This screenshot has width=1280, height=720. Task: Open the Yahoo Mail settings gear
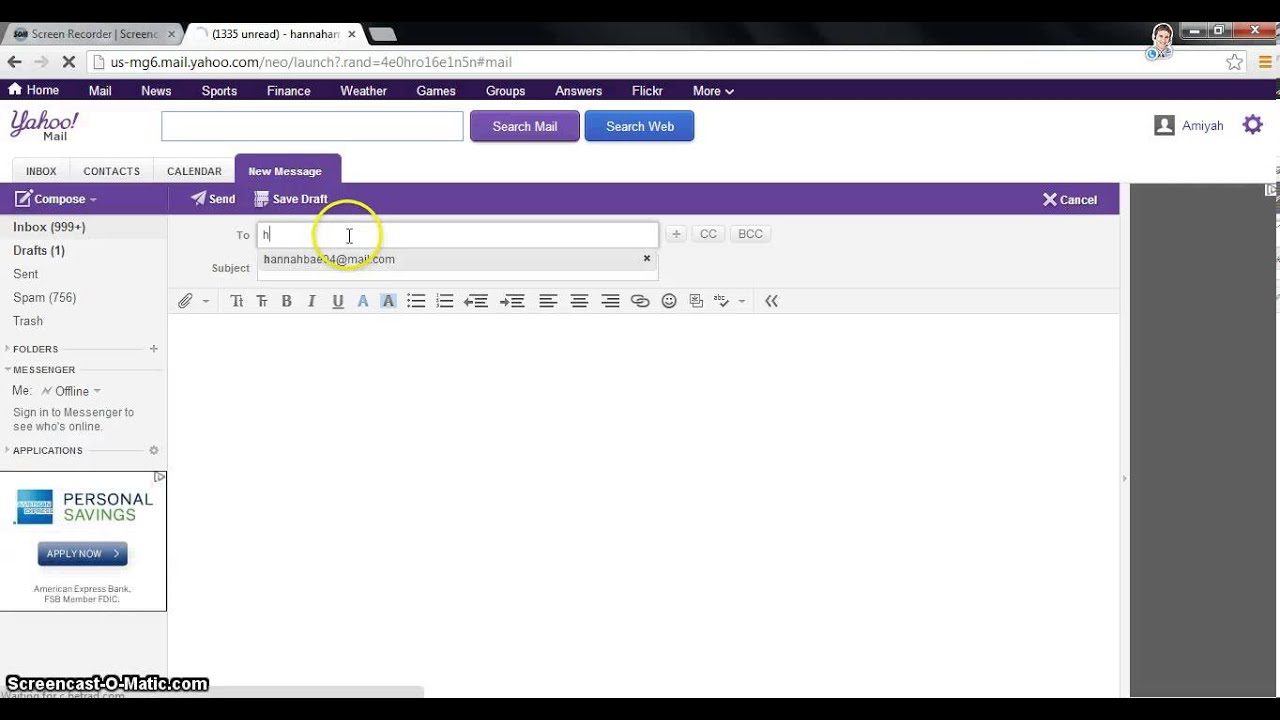pos(1253,125)
